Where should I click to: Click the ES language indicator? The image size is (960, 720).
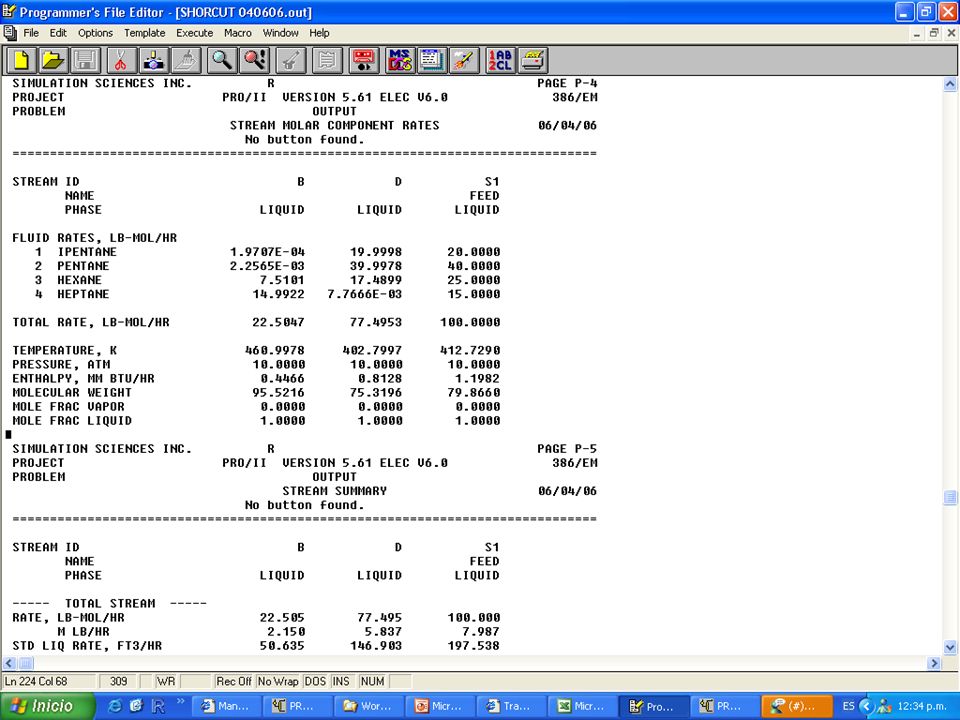click(x=849, y=706)
